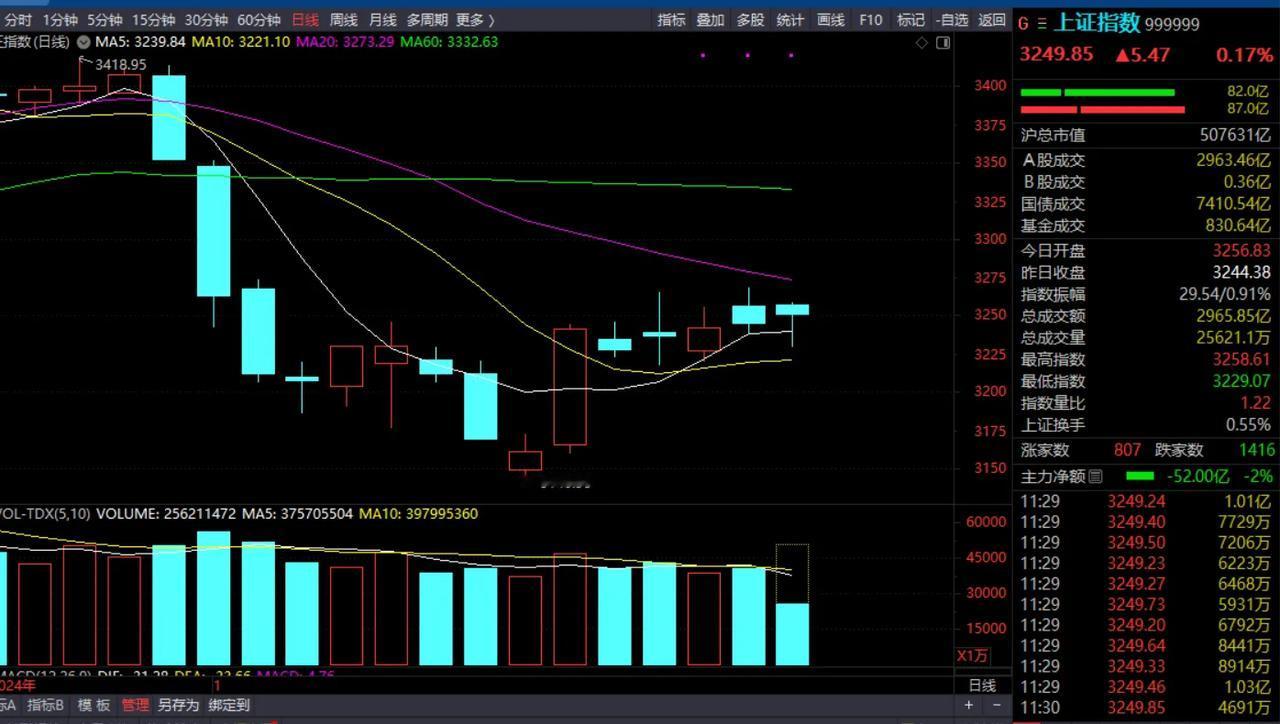The image size is (1280, 724).
Task: Click the 11:30 tick row 3249.85
Action: pos(1146,707)
